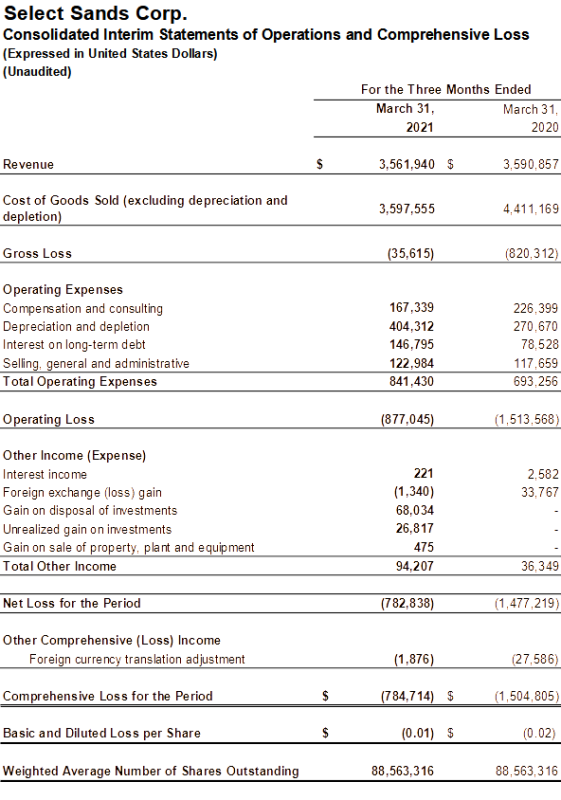Viewport: 561px width, 800px height.
Task: Click the 'Revenue' row label
Action: (x=28, y=164)
